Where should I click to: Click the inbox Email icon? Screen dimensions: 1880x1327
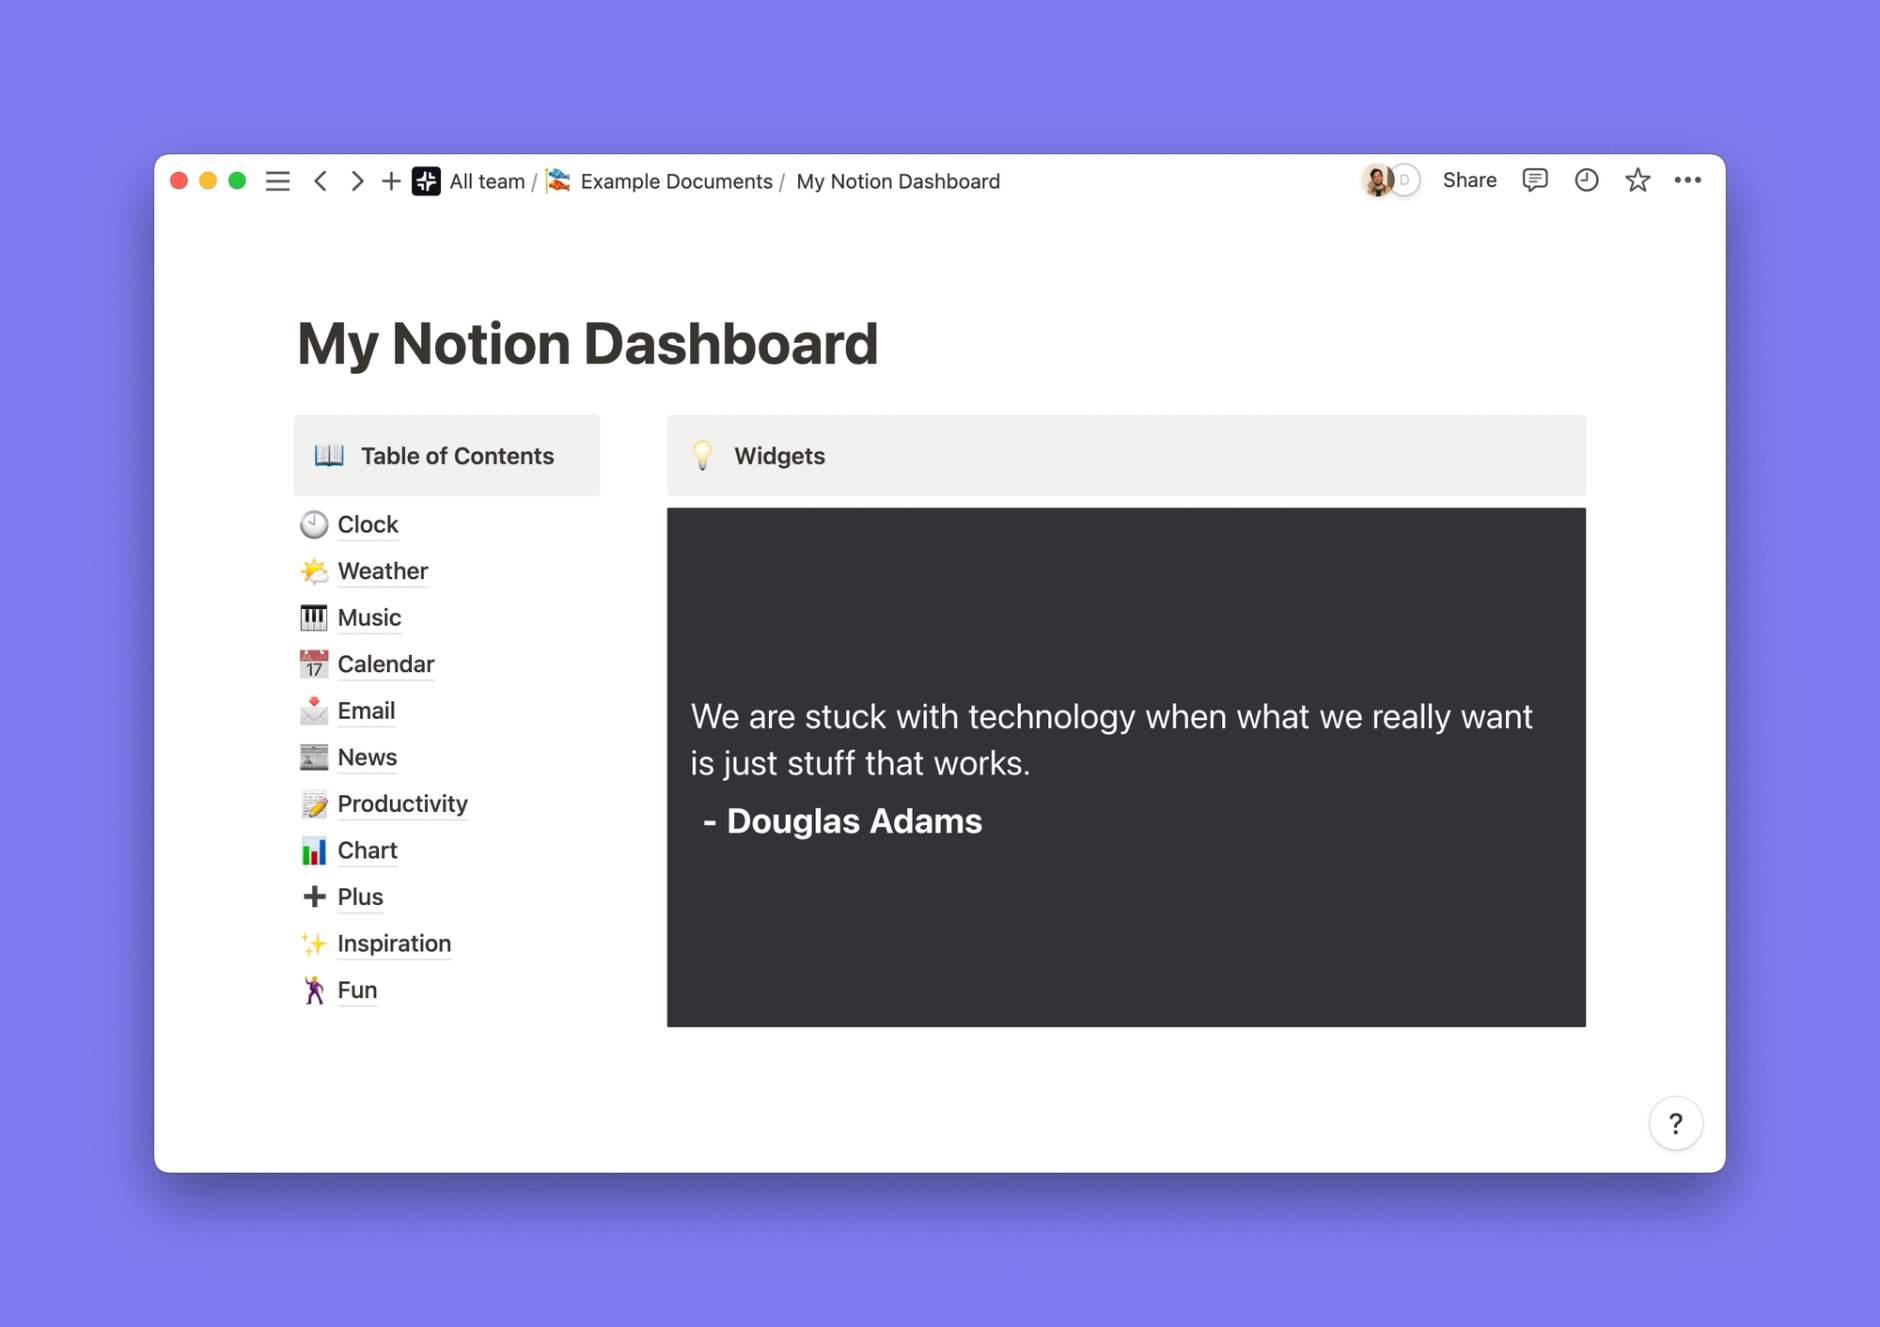[x=314, y=710]
